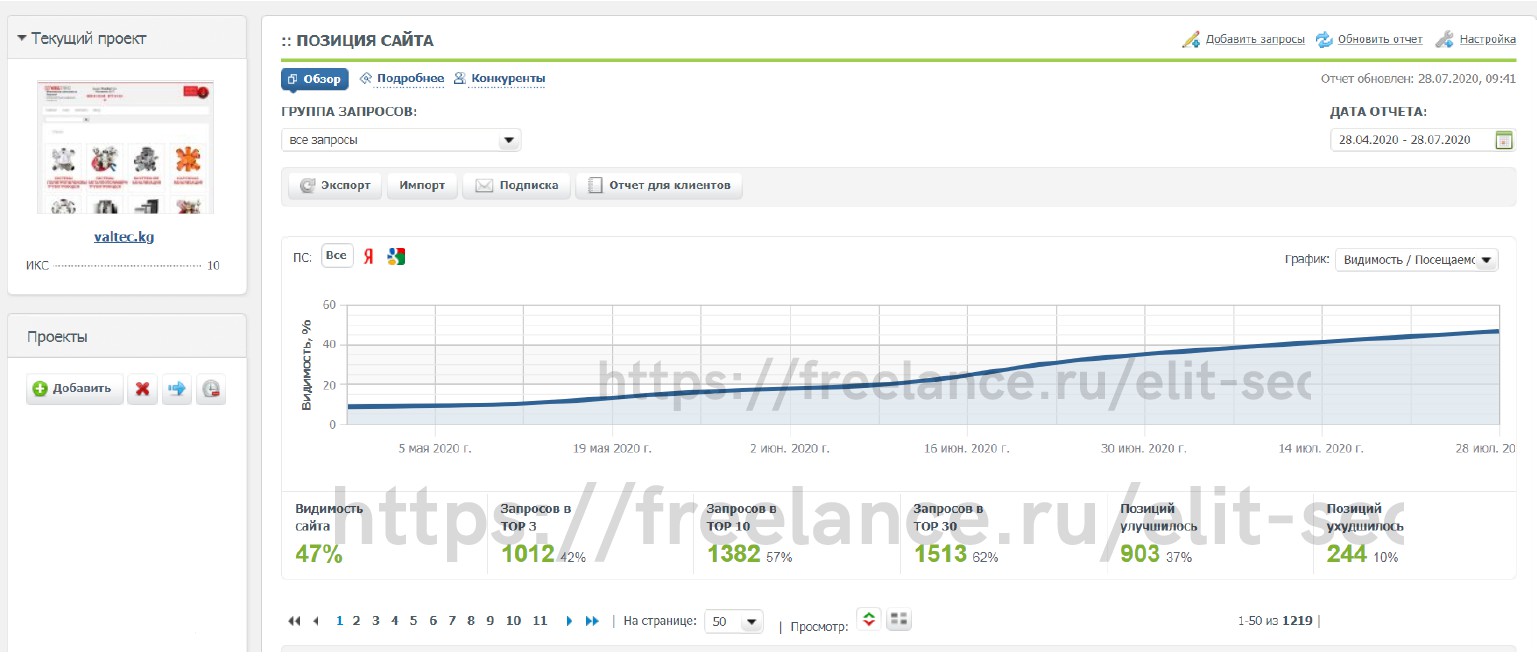
Task: Filter by Yandex search engine icon
Action: [368, 256]
